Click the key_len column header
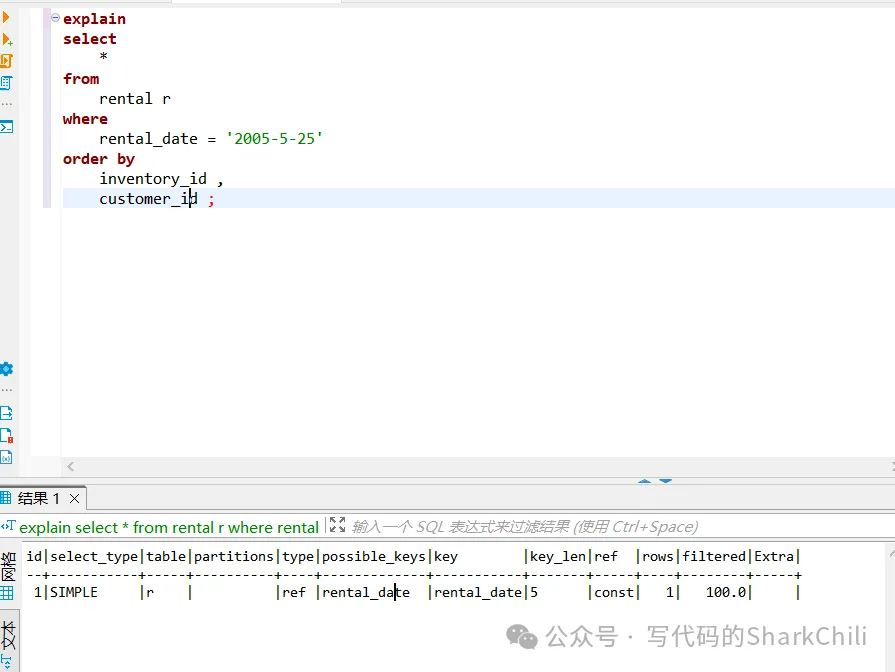The height and width of the screenshot is (672, 895). pyautogui.click(x=557, y=556)
